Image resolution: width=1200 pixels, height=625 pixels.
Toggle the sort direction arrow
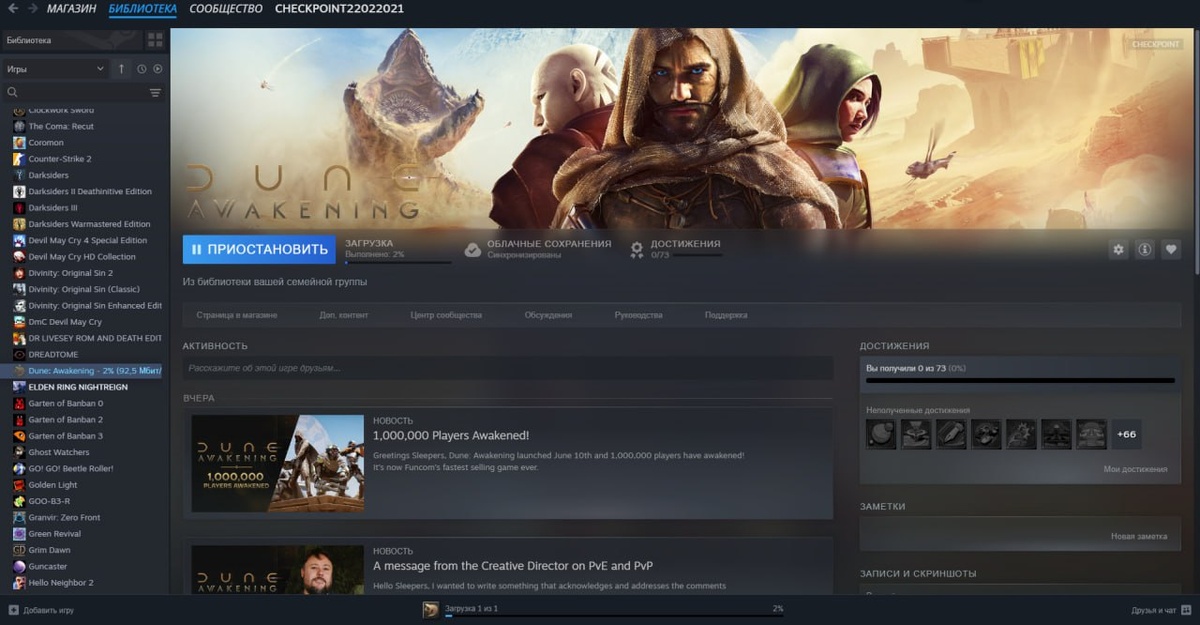[x=122, y=69]
